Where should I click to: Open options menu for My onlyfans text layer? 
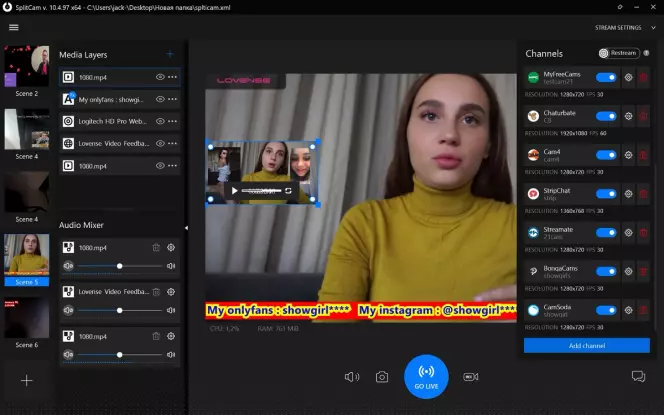tap(172, 99)
